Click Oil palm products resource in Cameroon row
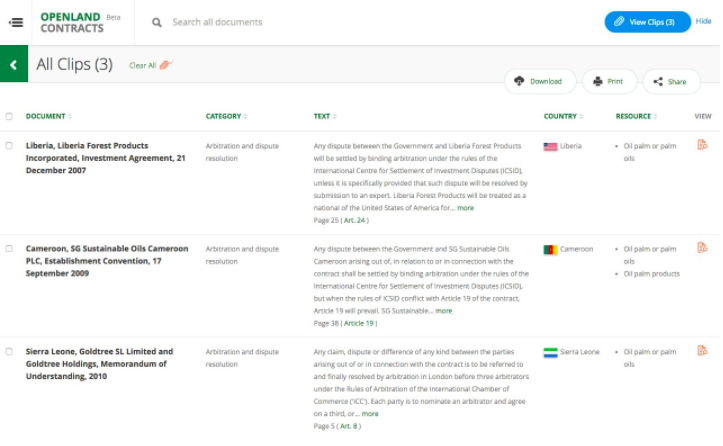 click(x=652, y=274)
